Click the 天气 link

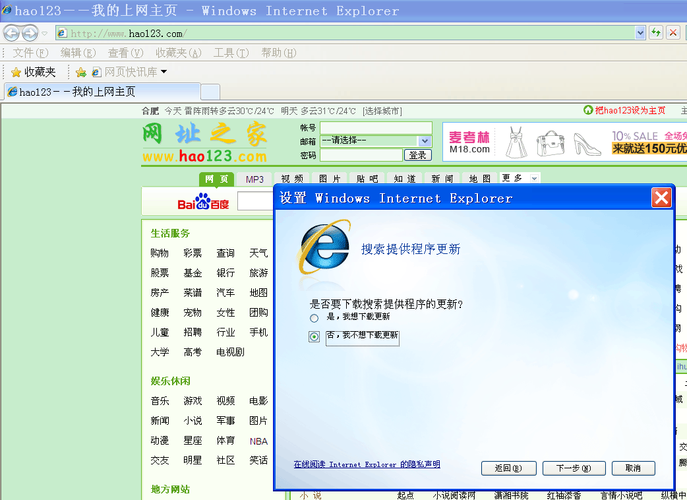259,253
